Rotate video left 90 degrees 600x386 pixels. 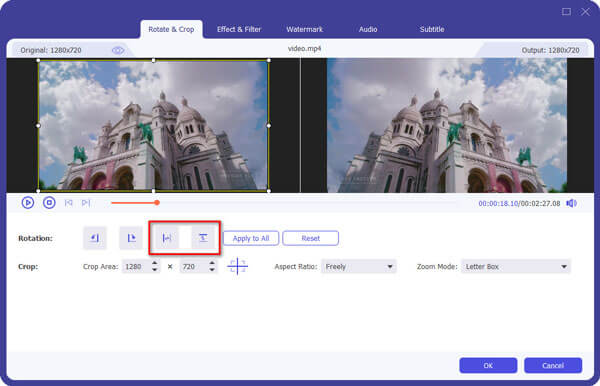click(95, 238)
